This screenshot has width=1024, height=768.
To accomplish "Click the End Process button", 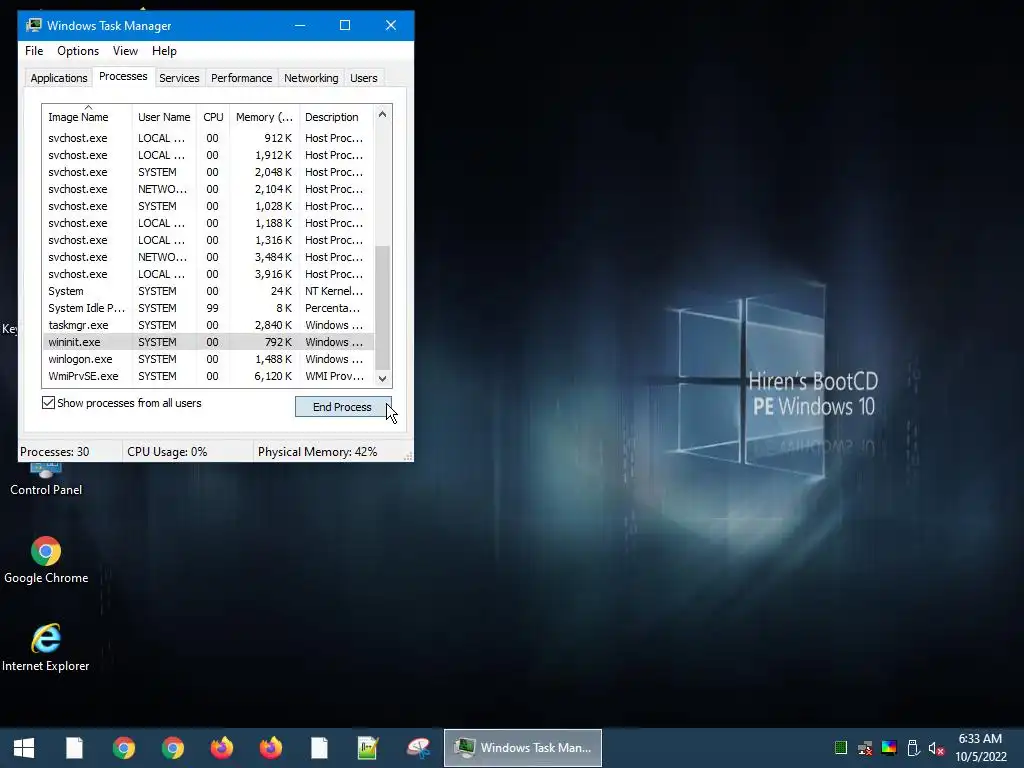I will 343,407.
